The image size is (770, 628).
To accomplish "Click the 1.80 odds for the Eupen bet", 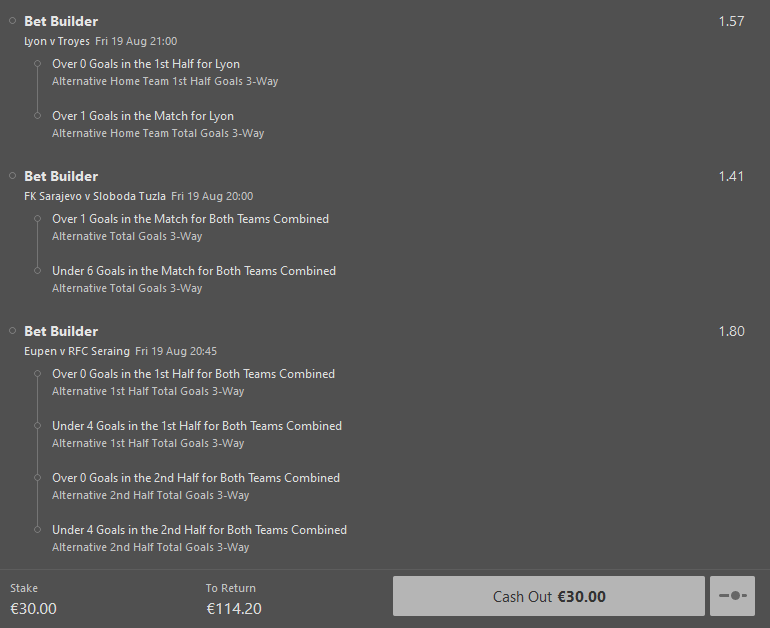I will 731,331.
